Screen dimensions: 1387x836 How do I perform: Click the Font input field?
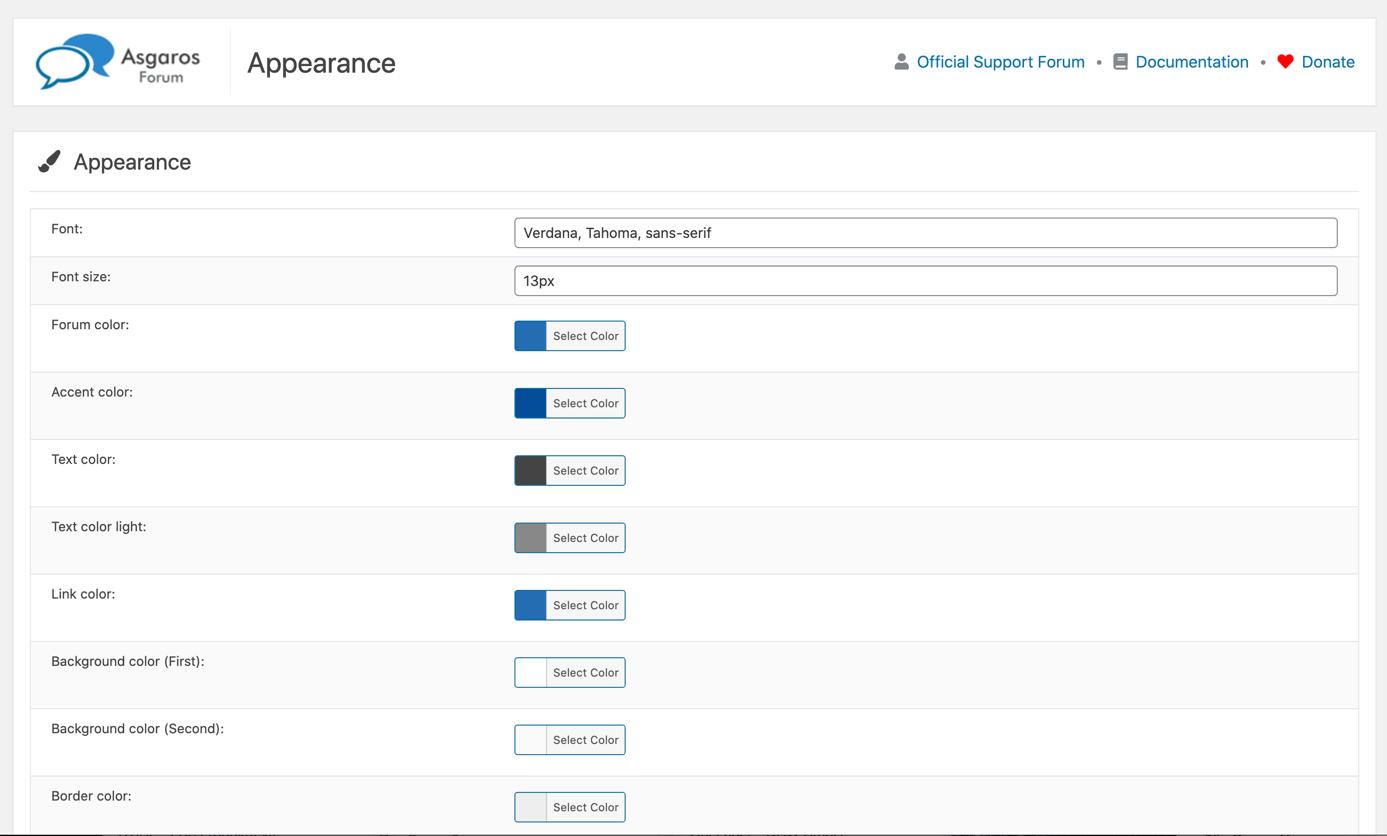click(x=925, y=233)
